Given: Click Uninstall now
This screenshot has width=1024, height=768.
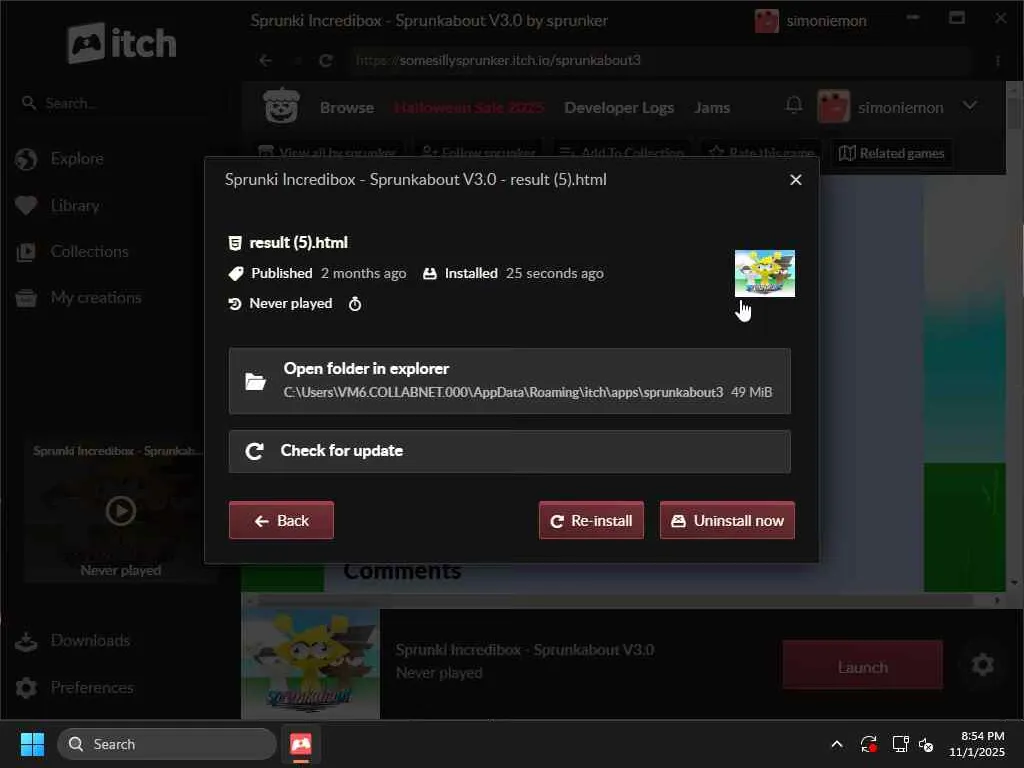Looking at the screenshot, I should click(x=728, y=520).
